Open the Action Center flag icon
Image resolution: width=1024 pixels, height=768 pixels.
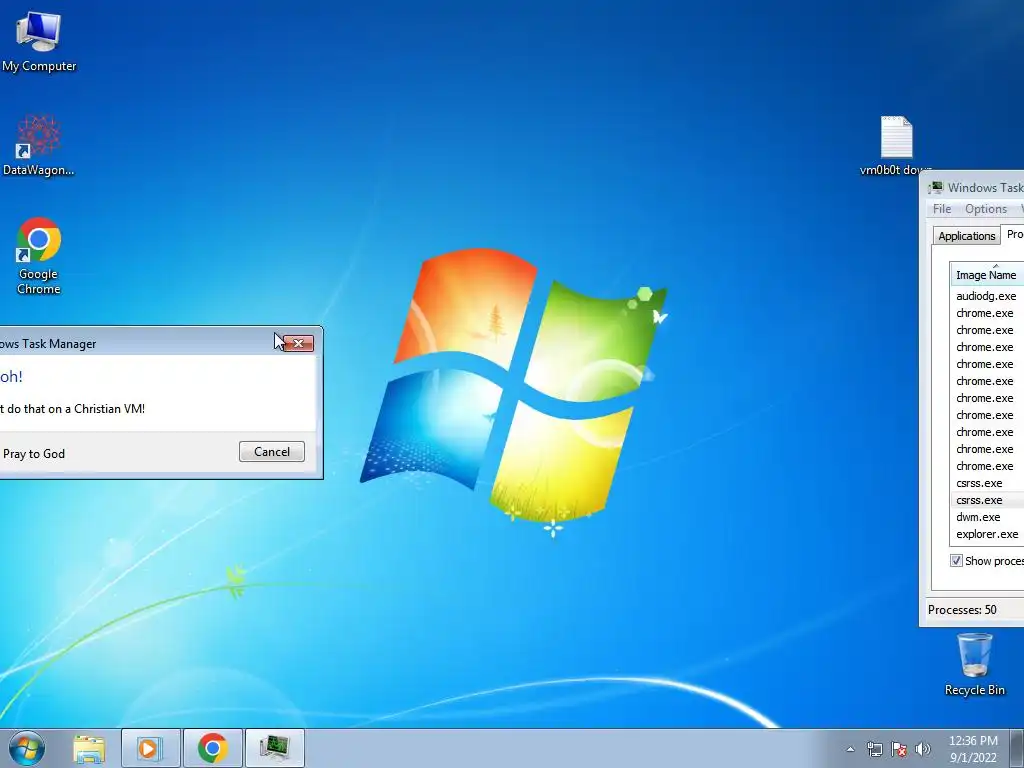(x=899, y=749)
